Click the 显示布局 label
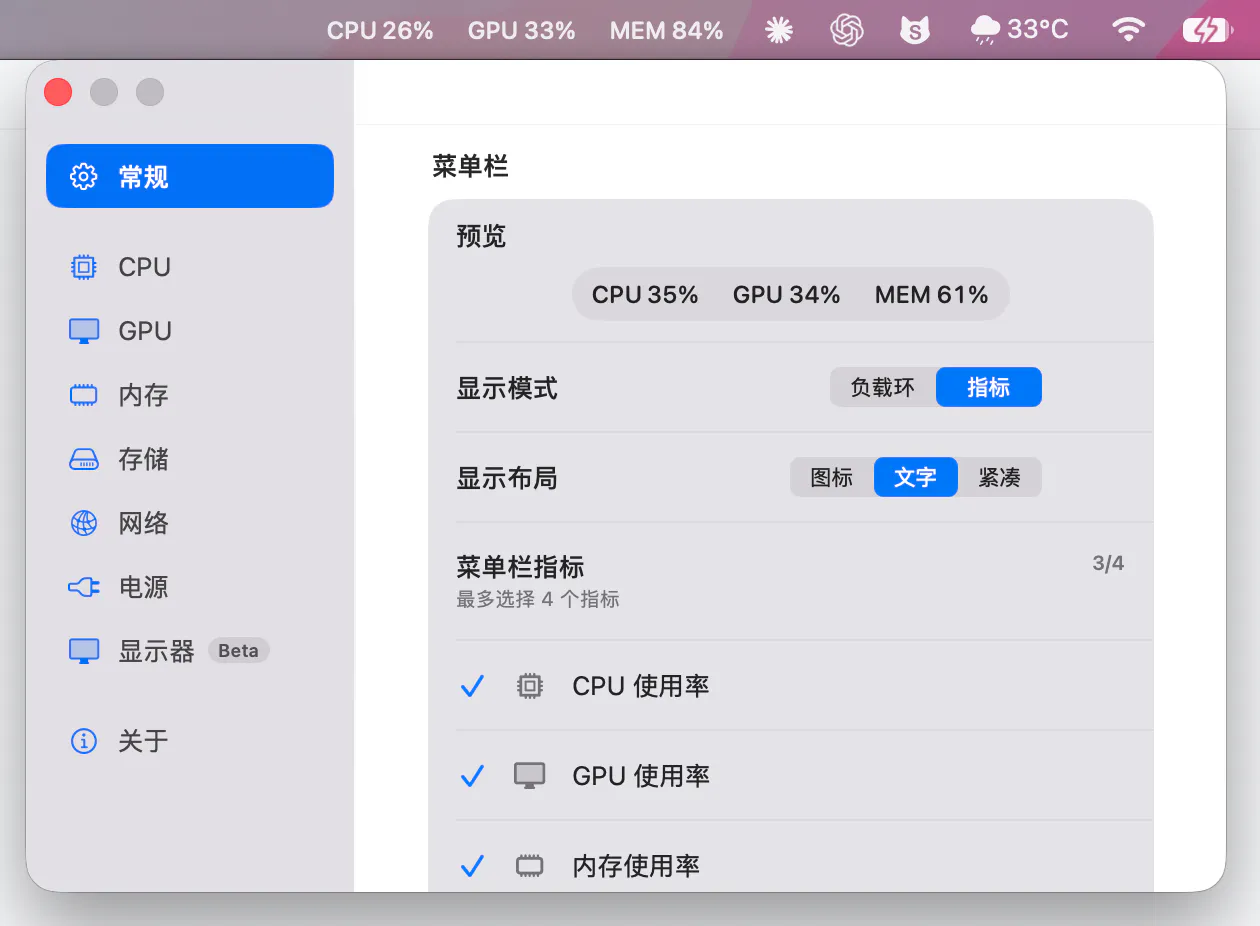Image resolution: width=1260 pixels, height=926 pixels. [507, 478]
